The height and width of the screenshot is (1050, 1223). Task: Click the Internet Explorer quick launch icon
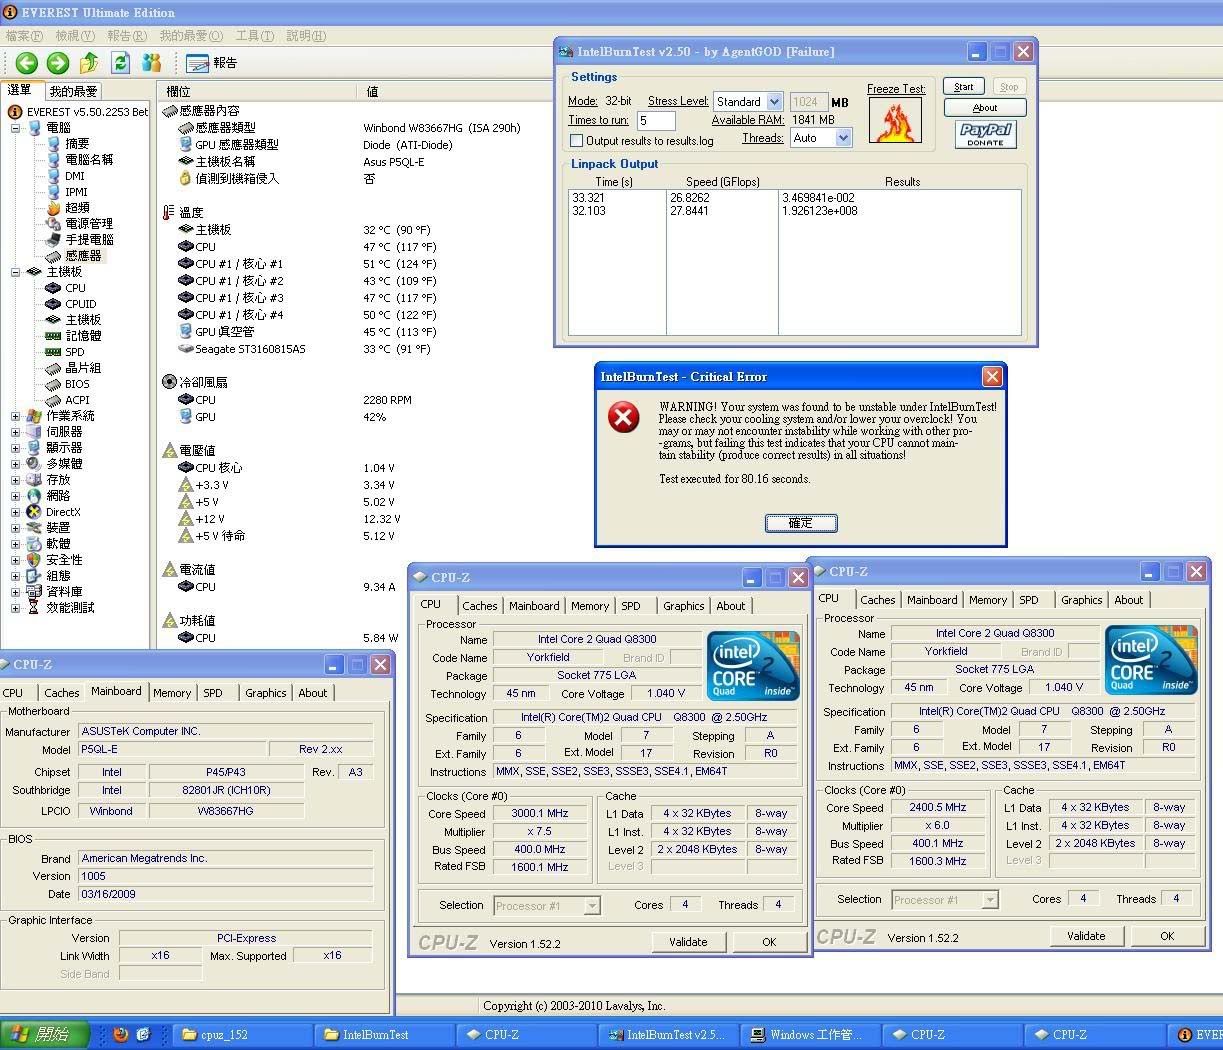pyautogui.click(x=143, y=1035)
